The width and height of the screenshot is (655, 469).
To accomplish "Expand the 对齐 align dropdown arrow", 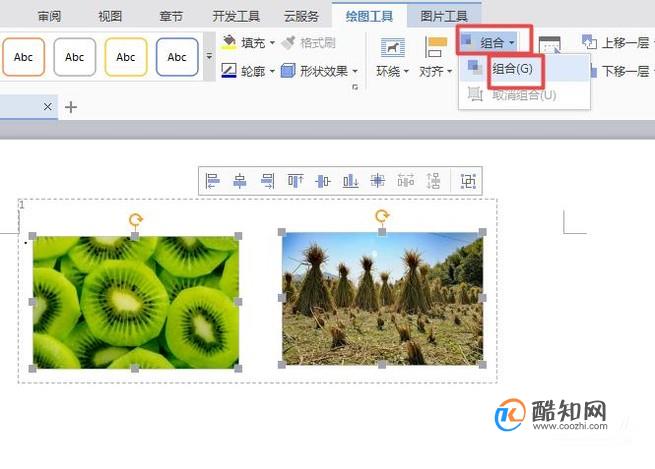I will click(449, 71).
